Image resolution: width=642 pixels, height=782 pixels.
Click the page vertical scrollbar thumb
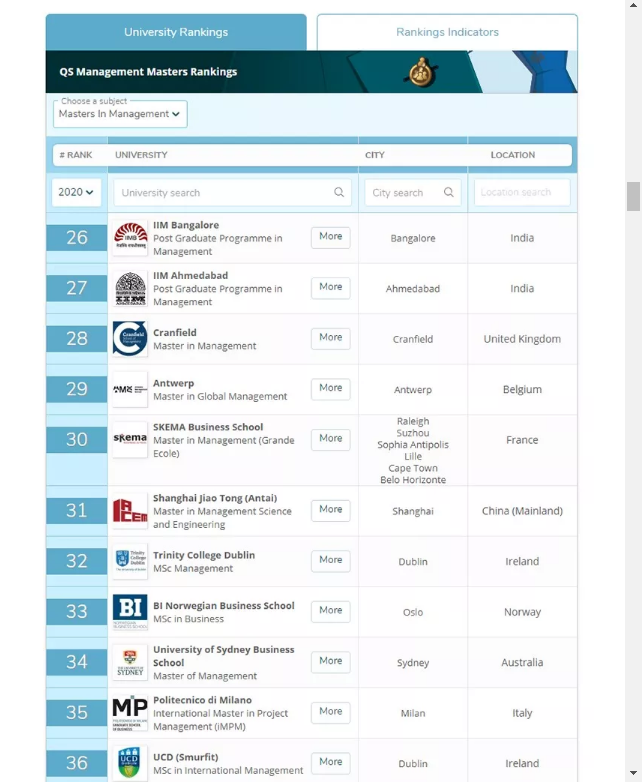[x=633, y=196]
